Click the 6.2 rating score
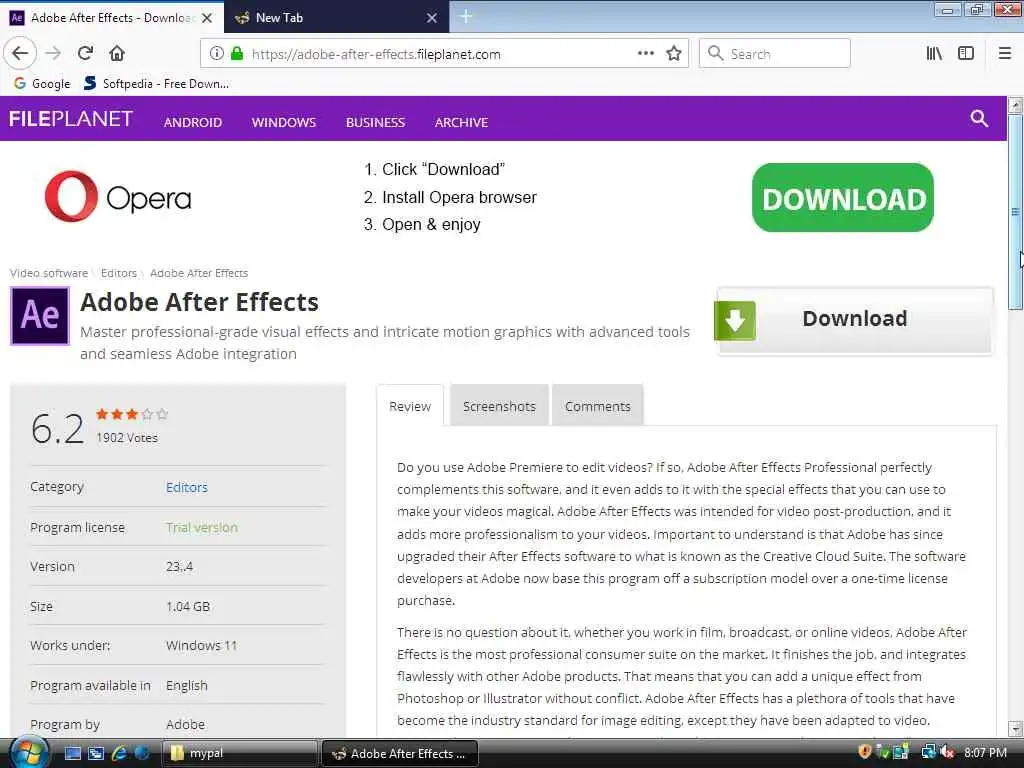 57,429
